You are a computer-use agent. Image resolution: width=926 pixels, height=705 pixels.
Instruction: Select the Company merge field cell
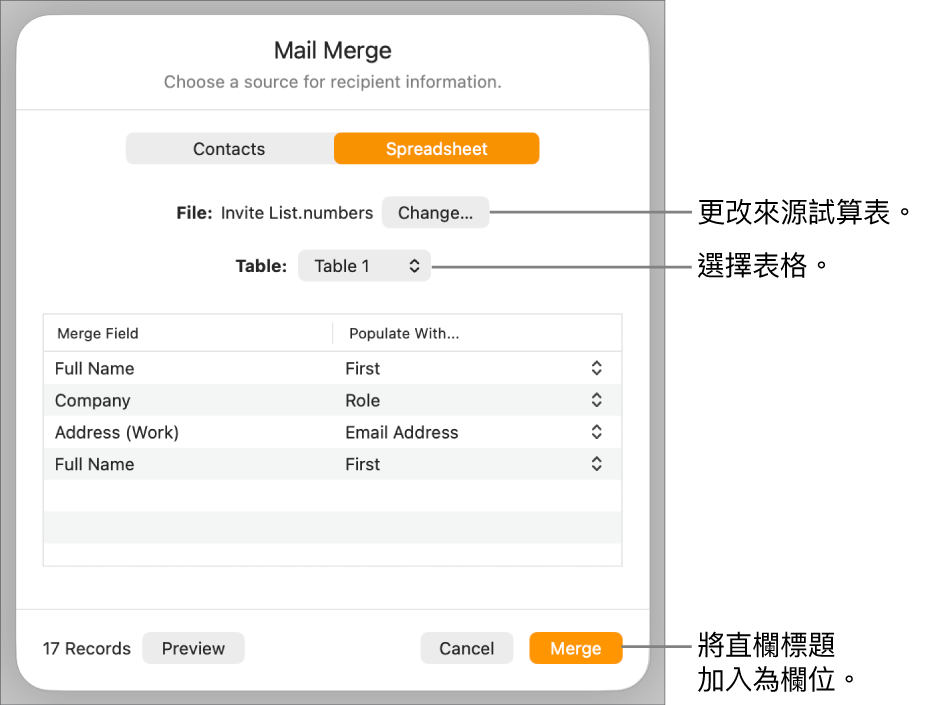coord(93,400)
